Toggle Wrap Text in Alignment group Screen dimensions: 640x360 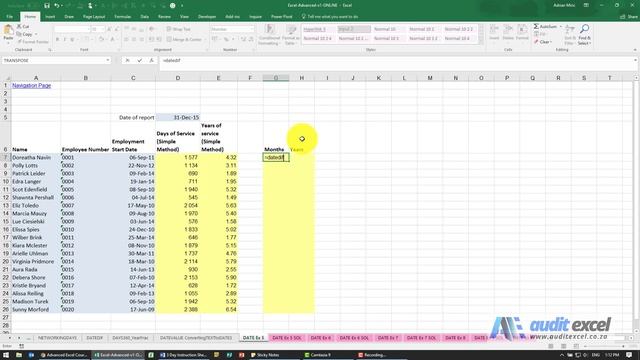(179, 29)
